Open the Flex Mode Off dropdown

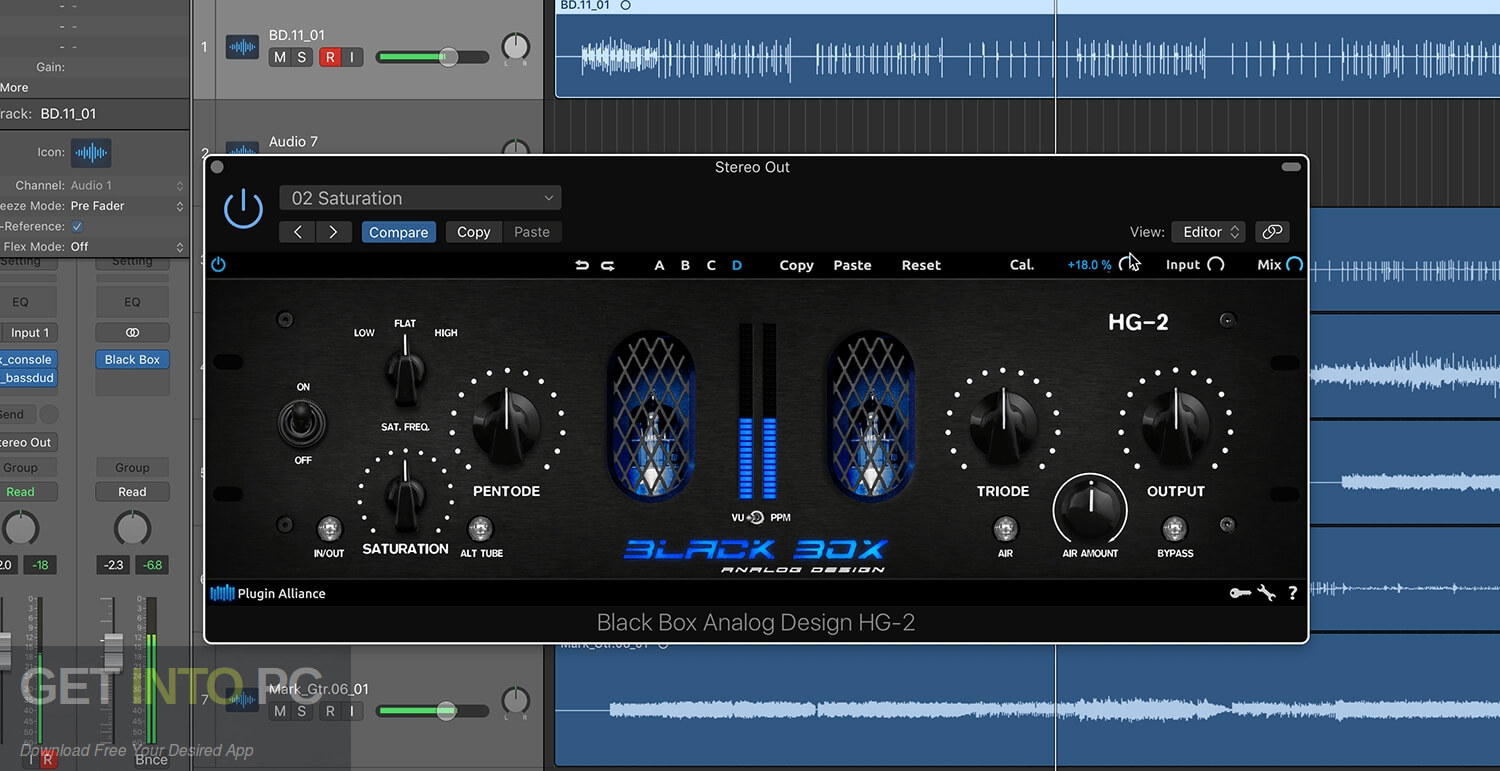click(x=127, y=246)
